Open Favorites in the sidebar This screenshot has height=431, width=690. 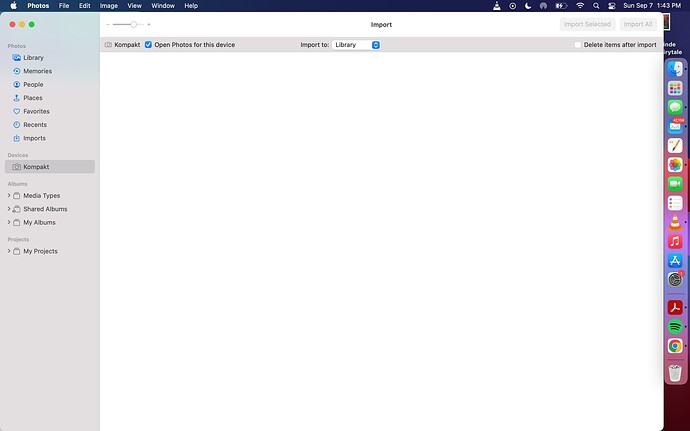[x=50, y=111]
